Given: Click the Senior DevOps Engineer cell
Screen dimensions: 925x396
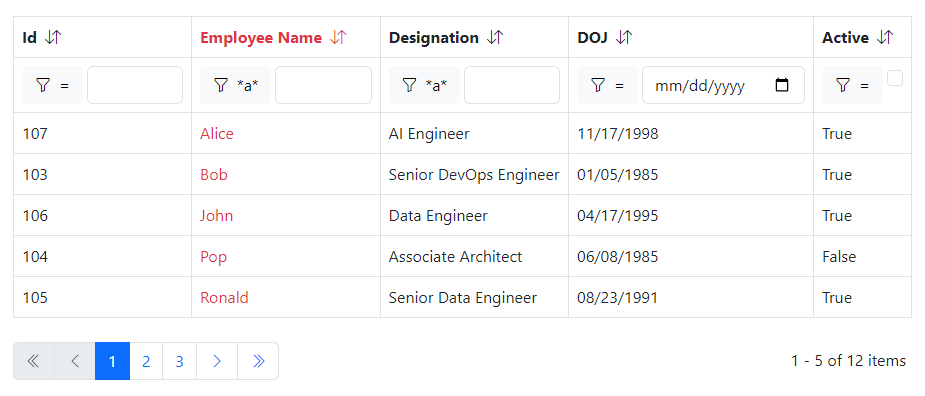Looking at the screenshot, I should [x=474, y=175].
